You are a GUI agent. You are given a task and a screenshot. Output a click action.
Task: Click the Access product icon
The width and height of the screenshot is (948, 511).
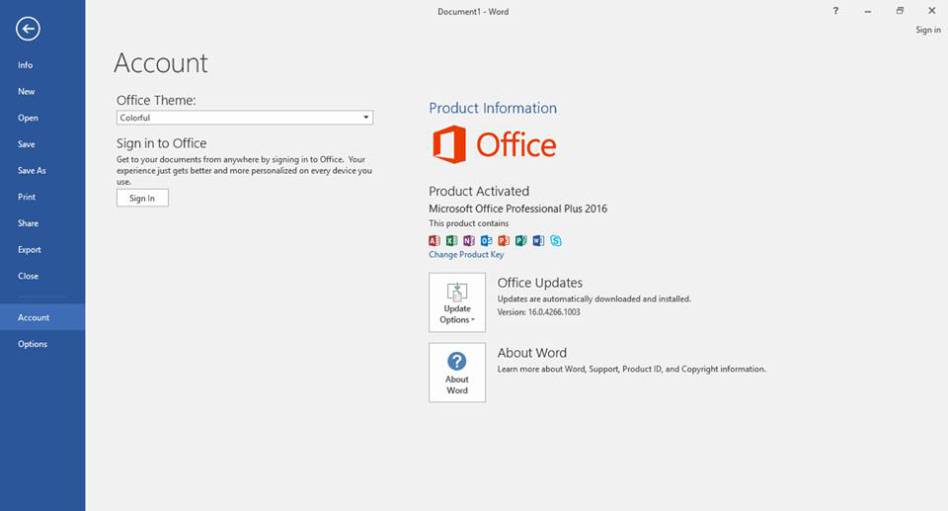point(434,241)
